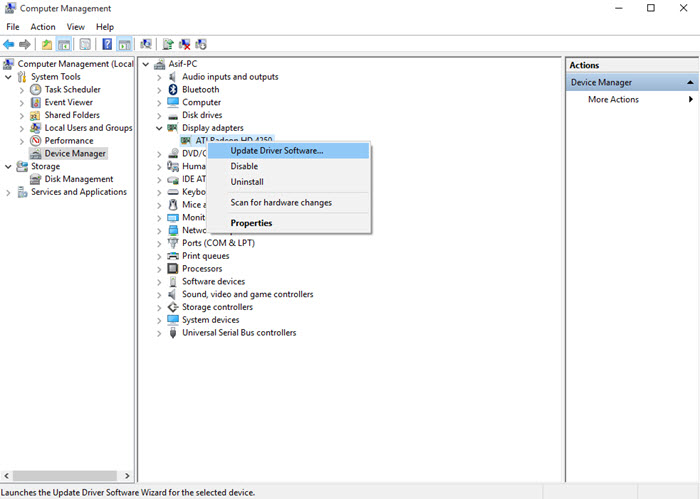Toggle the Show/Hide Action Pane toolbar icon
Screen dimensions: 700x499
click(x=124, y=44)
